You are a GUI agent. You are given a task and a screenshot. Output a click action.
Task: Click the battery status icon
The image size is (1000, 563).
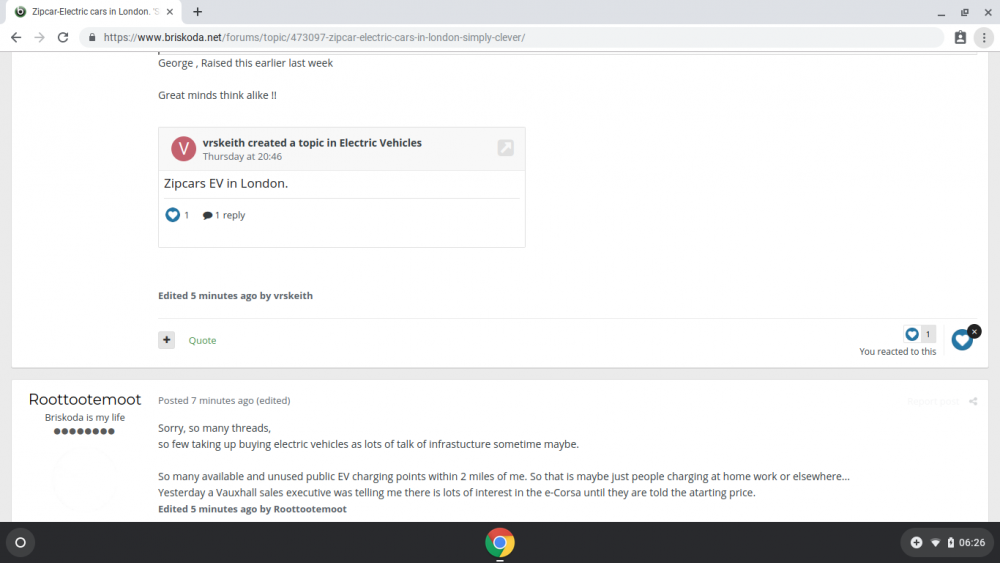click(x=950, y=543)
